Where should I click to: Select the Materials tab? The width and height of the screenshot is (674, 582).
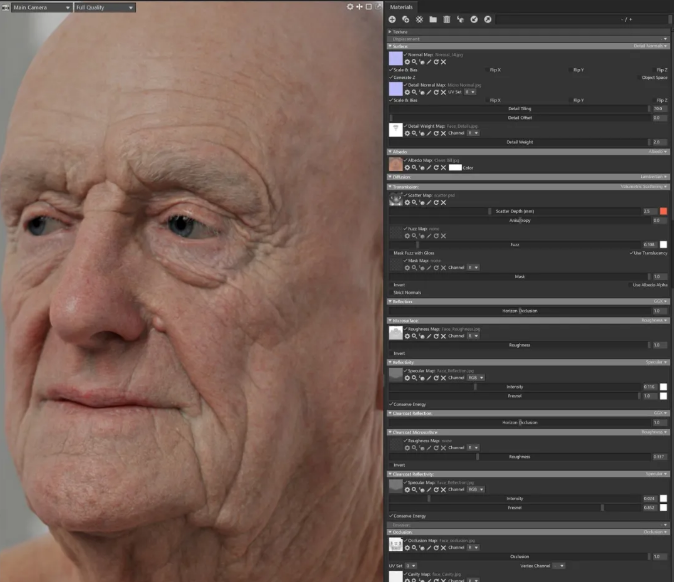(401, 7)
